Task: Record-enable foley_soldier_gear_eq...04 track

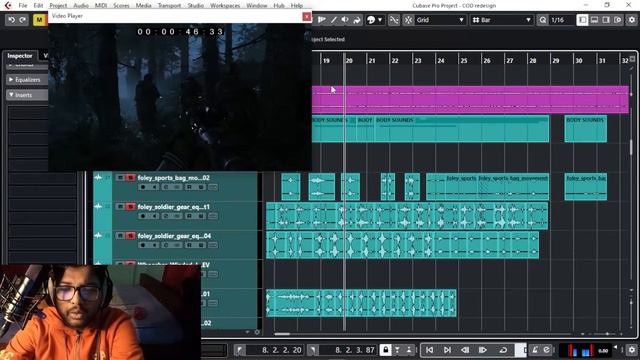Action: 143,245
